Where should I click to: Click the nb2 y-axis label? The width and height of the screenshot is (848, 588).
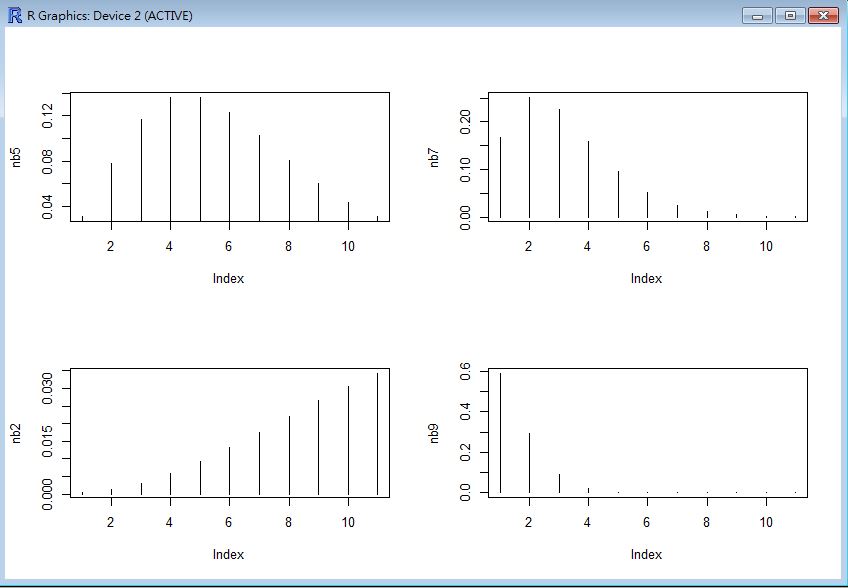click(16, 432)
